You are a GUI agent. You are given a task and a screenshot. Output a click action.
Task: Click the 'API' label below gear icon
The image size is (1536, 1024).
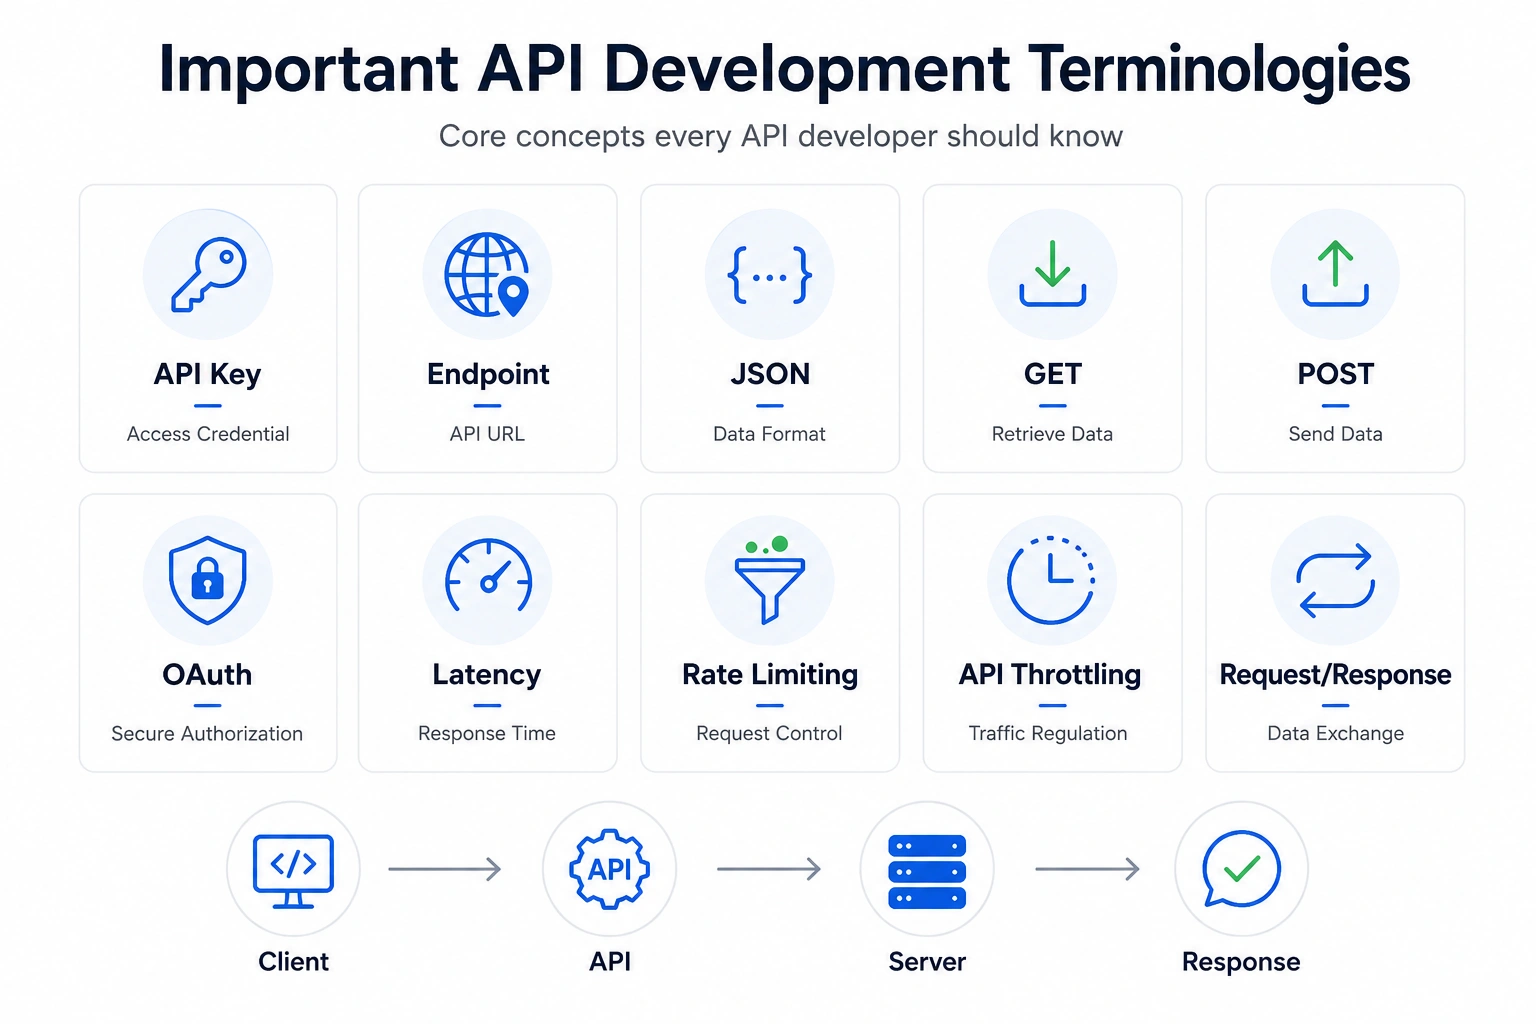[x=610, y=962]
